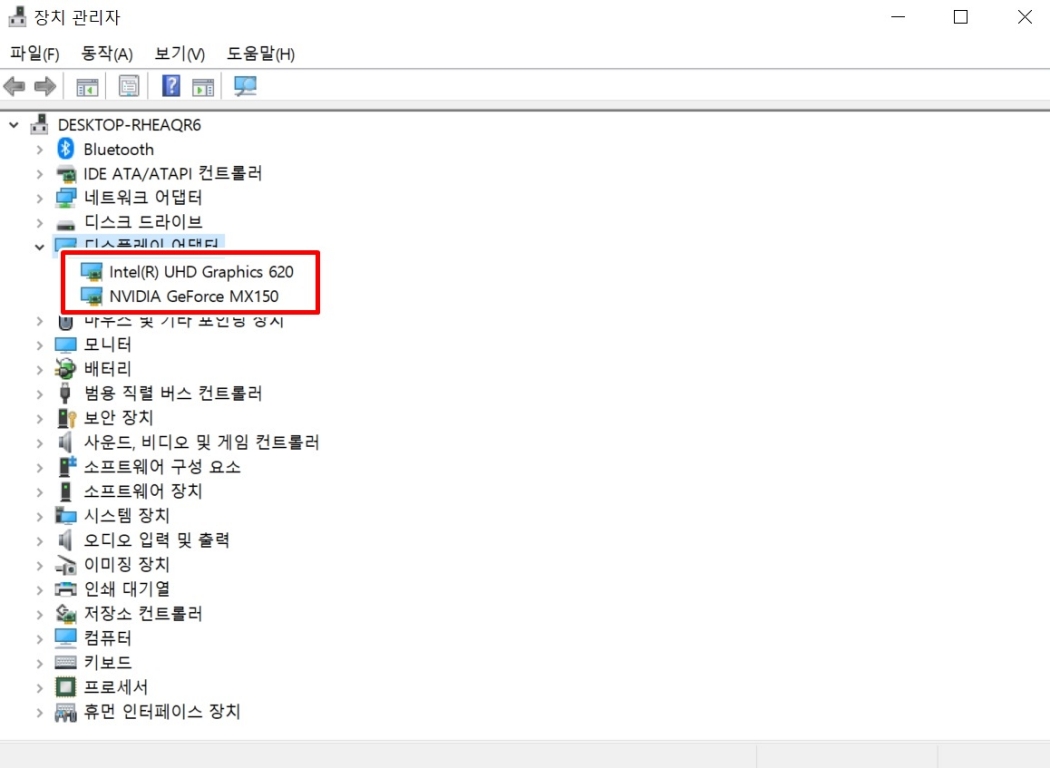The image size is (1050, 768).
Task: Click the 네트워크 어댑터 icon
Action: (x=66, y=198)
